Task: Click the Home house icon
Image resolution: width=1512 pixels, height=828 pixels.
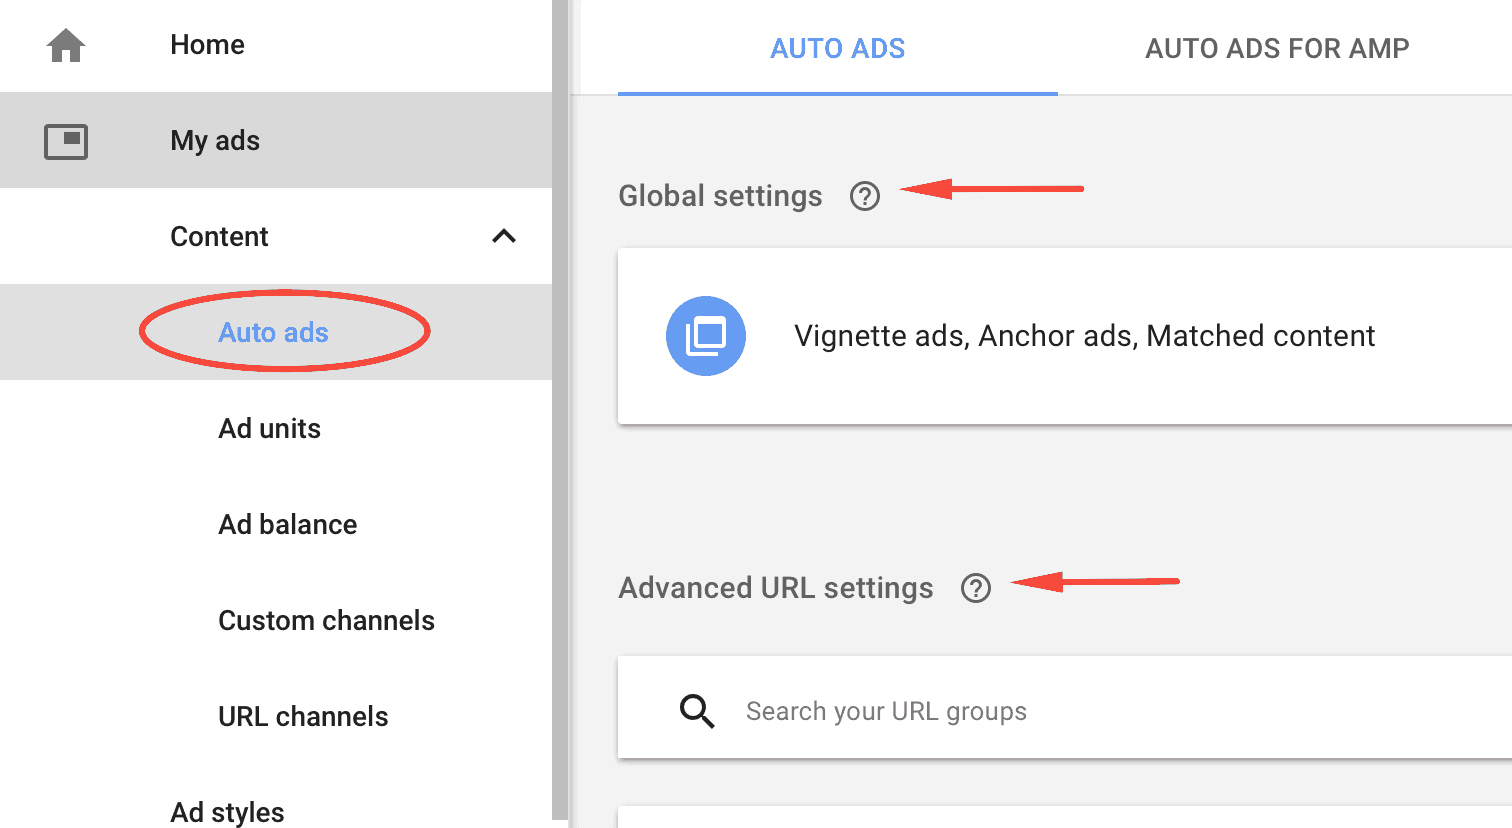Action: 66,46
